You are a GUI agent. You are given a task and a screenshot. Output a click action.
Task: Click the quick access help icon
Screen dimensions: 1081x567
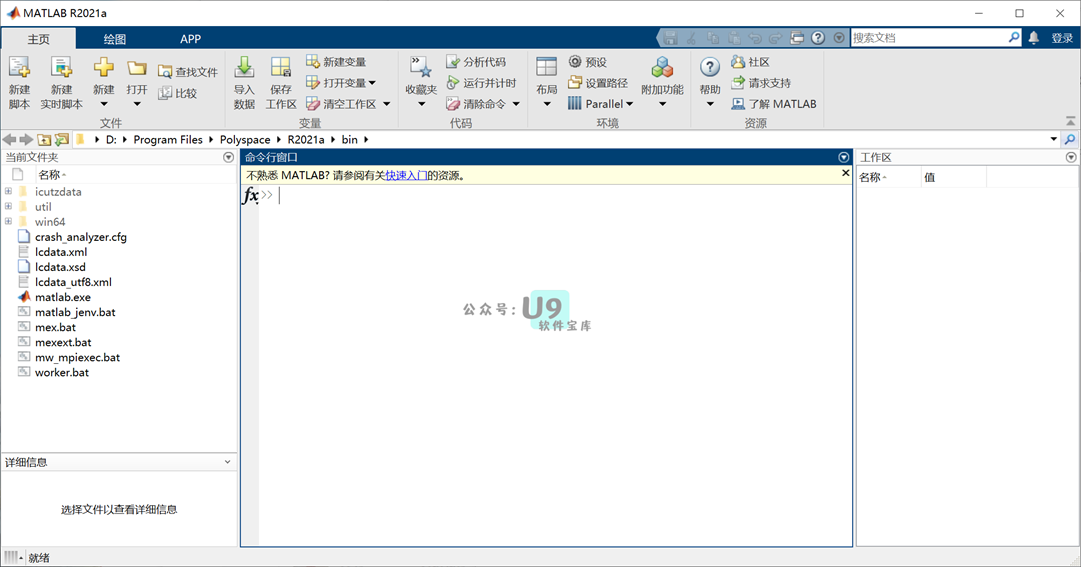[818, 38]
